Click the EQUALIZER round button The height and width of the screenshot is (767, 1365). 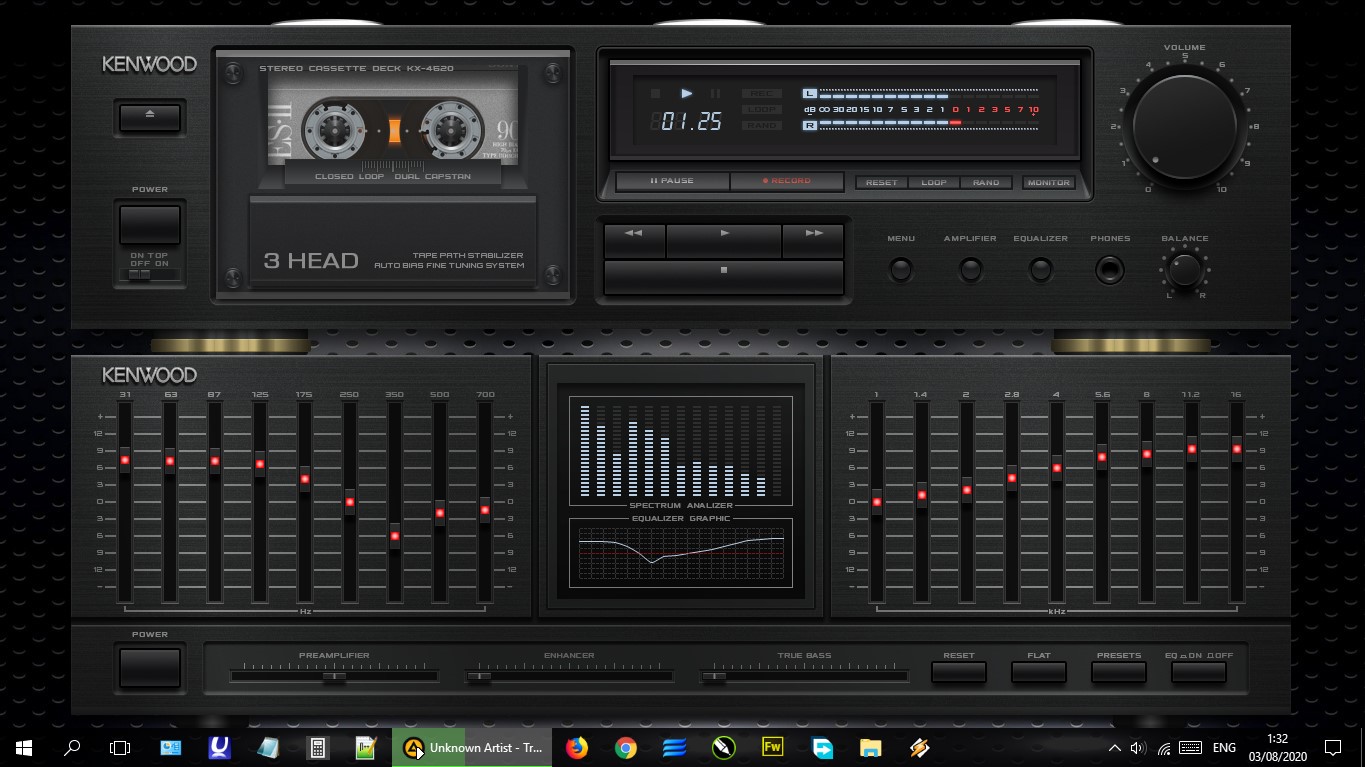(x=1041, y=269)
